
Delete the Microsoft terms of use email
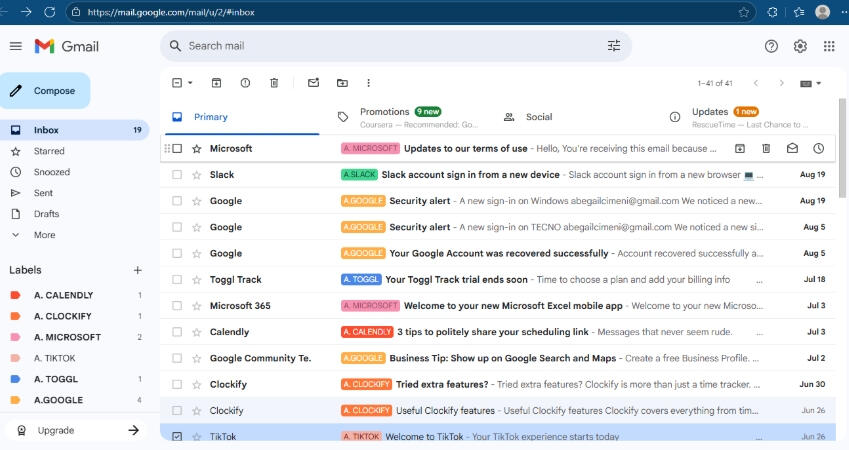pos(766,148)
